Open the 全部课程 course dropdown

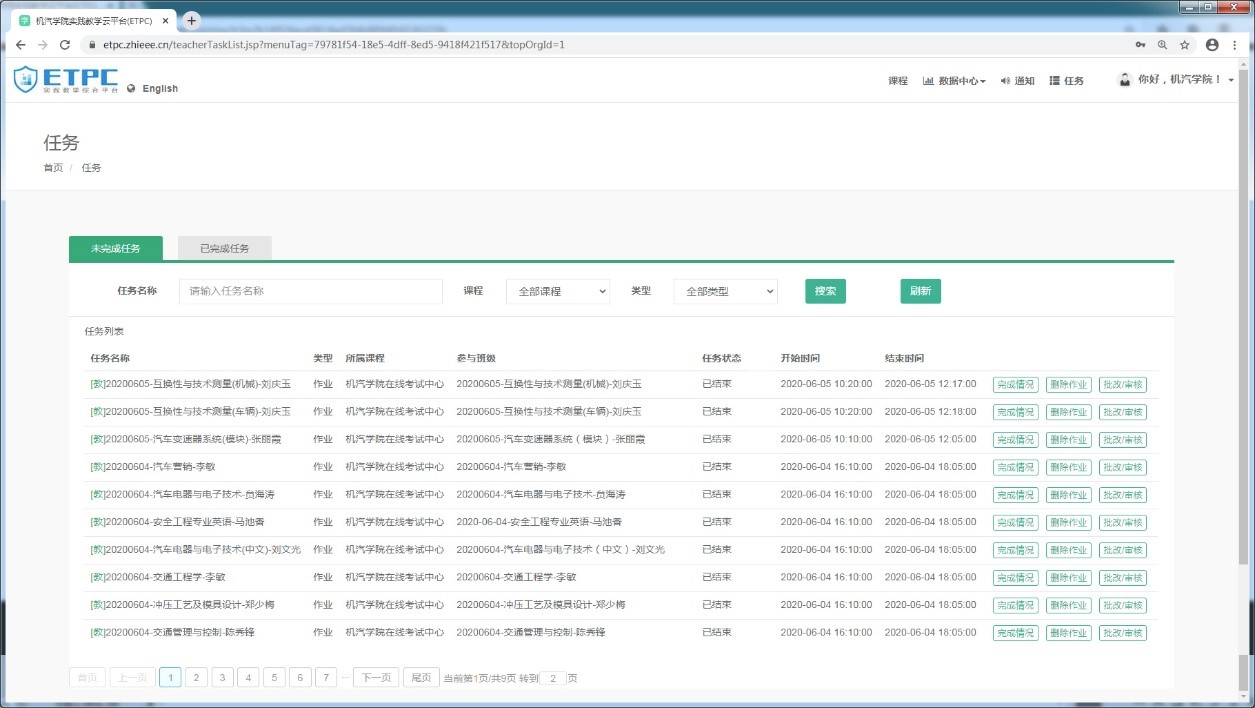[x=556, y=291]
